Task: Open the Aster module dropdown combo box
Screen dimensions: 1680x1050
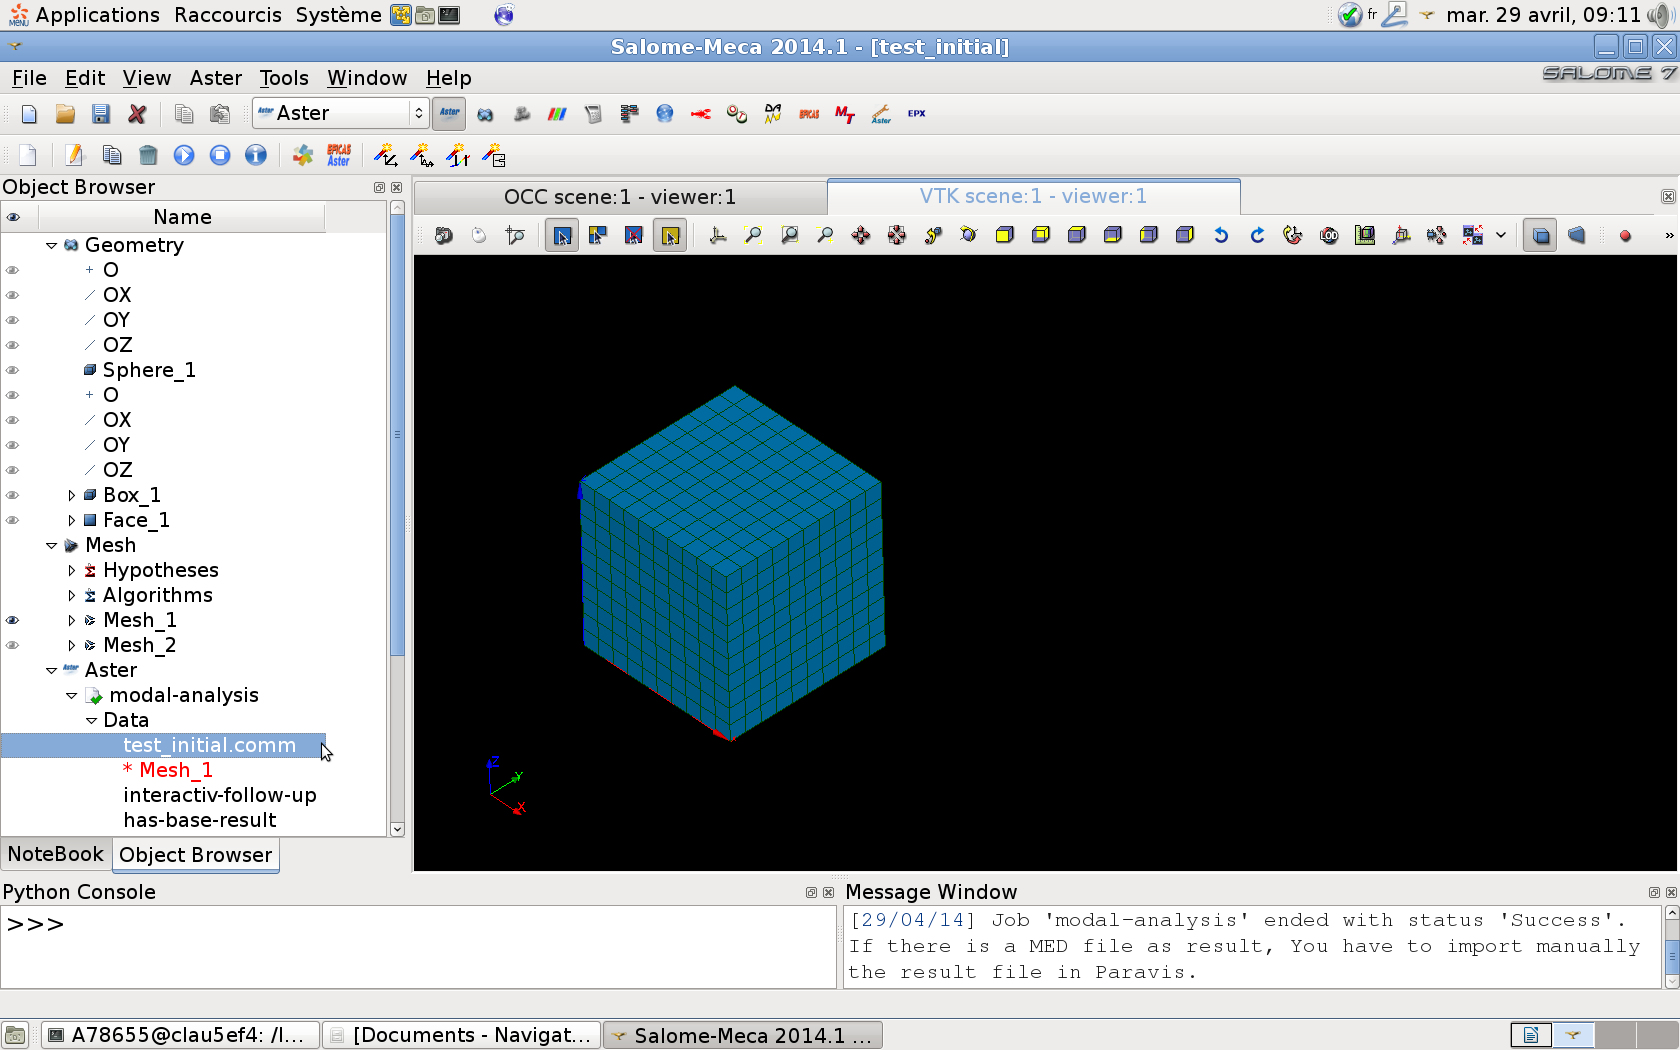Action: pos(340,114)
